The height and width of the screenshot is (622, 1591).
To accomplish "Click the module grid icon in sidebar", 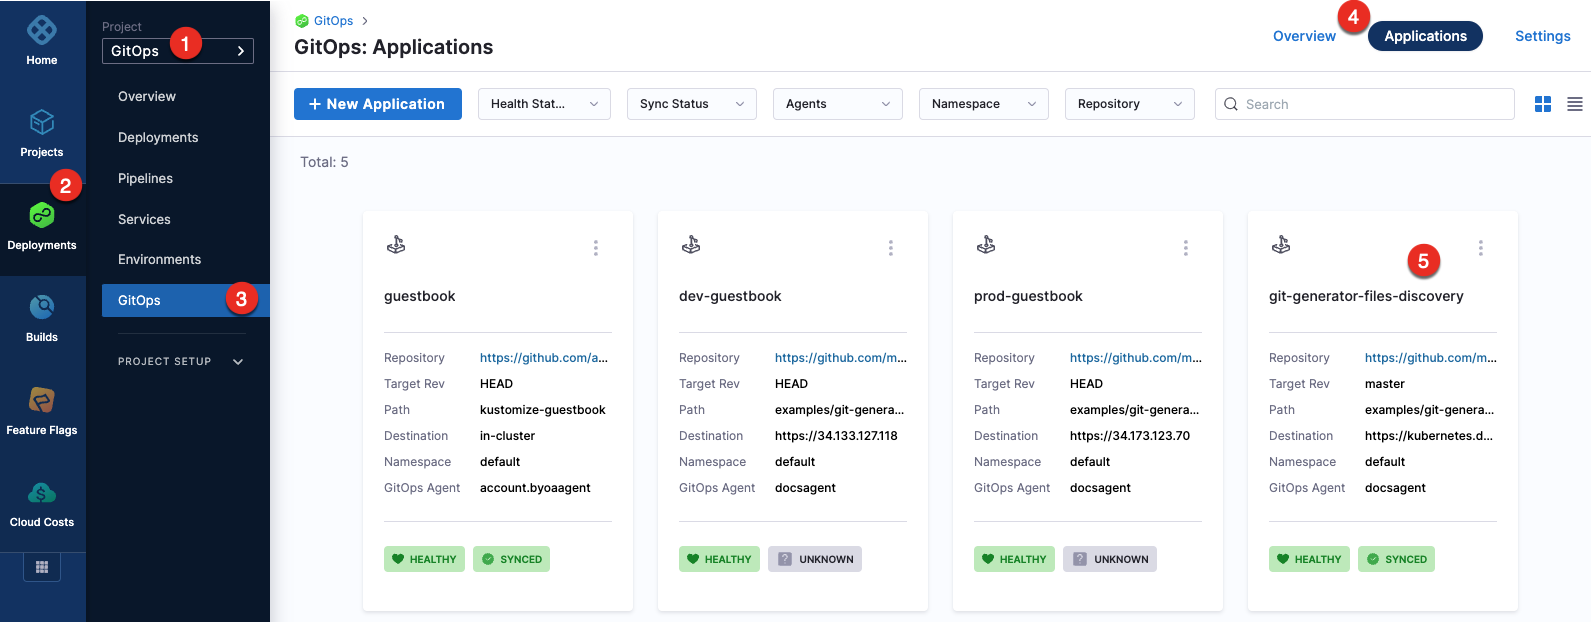I will 42,567.
